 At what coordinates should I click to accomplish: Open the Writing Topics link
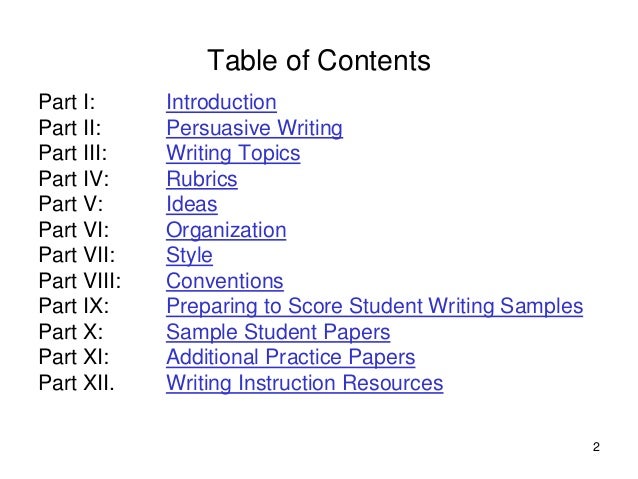(x=233, y=153)
